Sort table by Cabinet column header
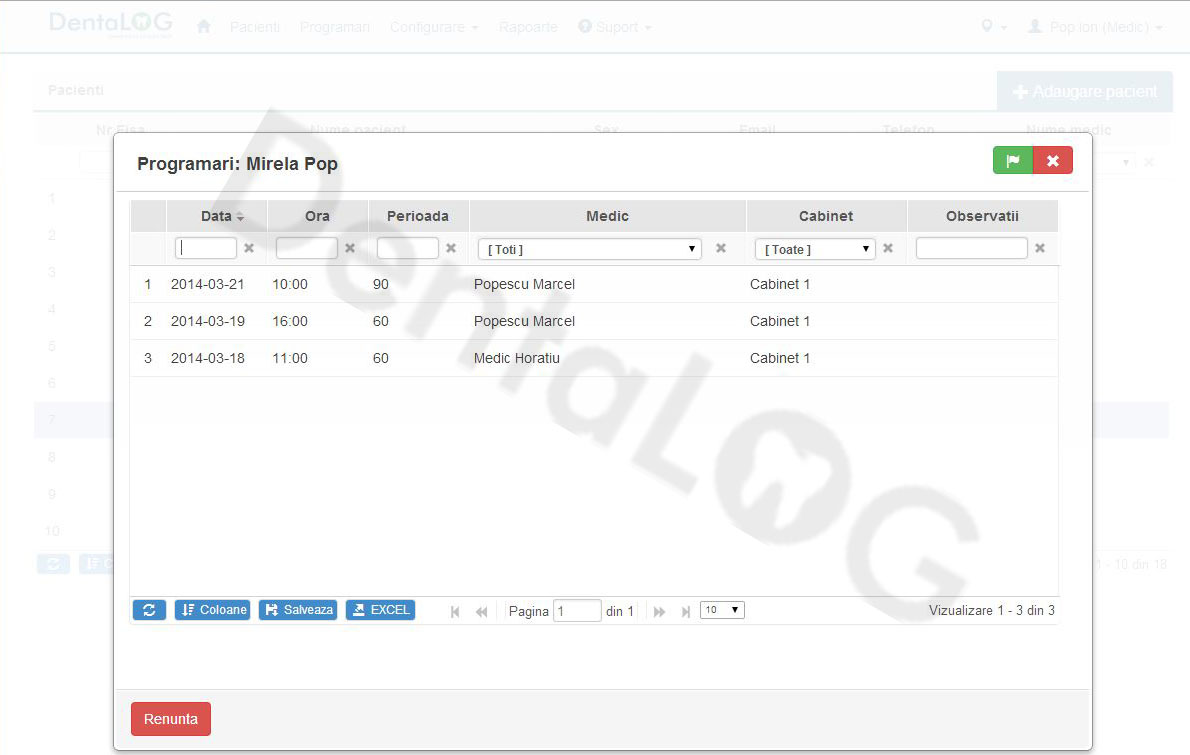Screen dimensions: 1190x755 pos(826,216)
